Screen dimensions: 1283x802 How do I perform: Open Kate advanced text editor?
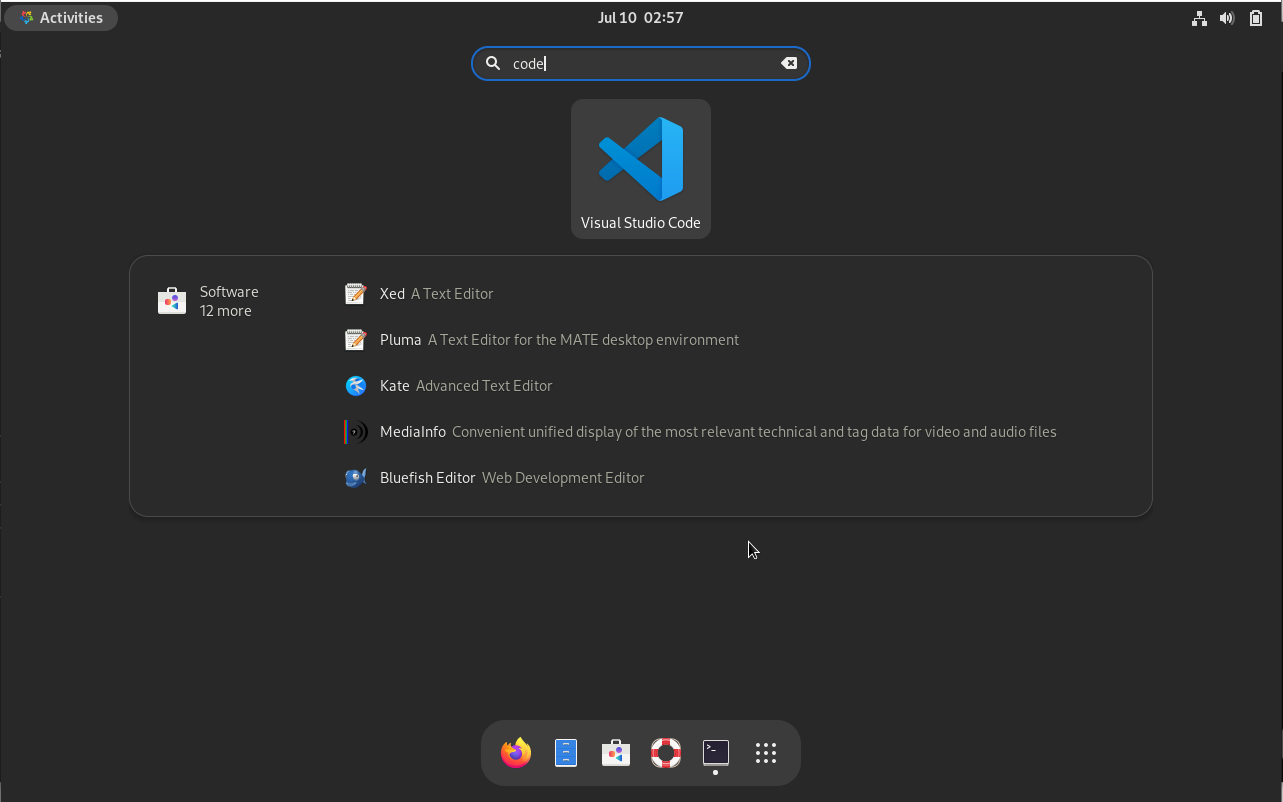[394, 385]
